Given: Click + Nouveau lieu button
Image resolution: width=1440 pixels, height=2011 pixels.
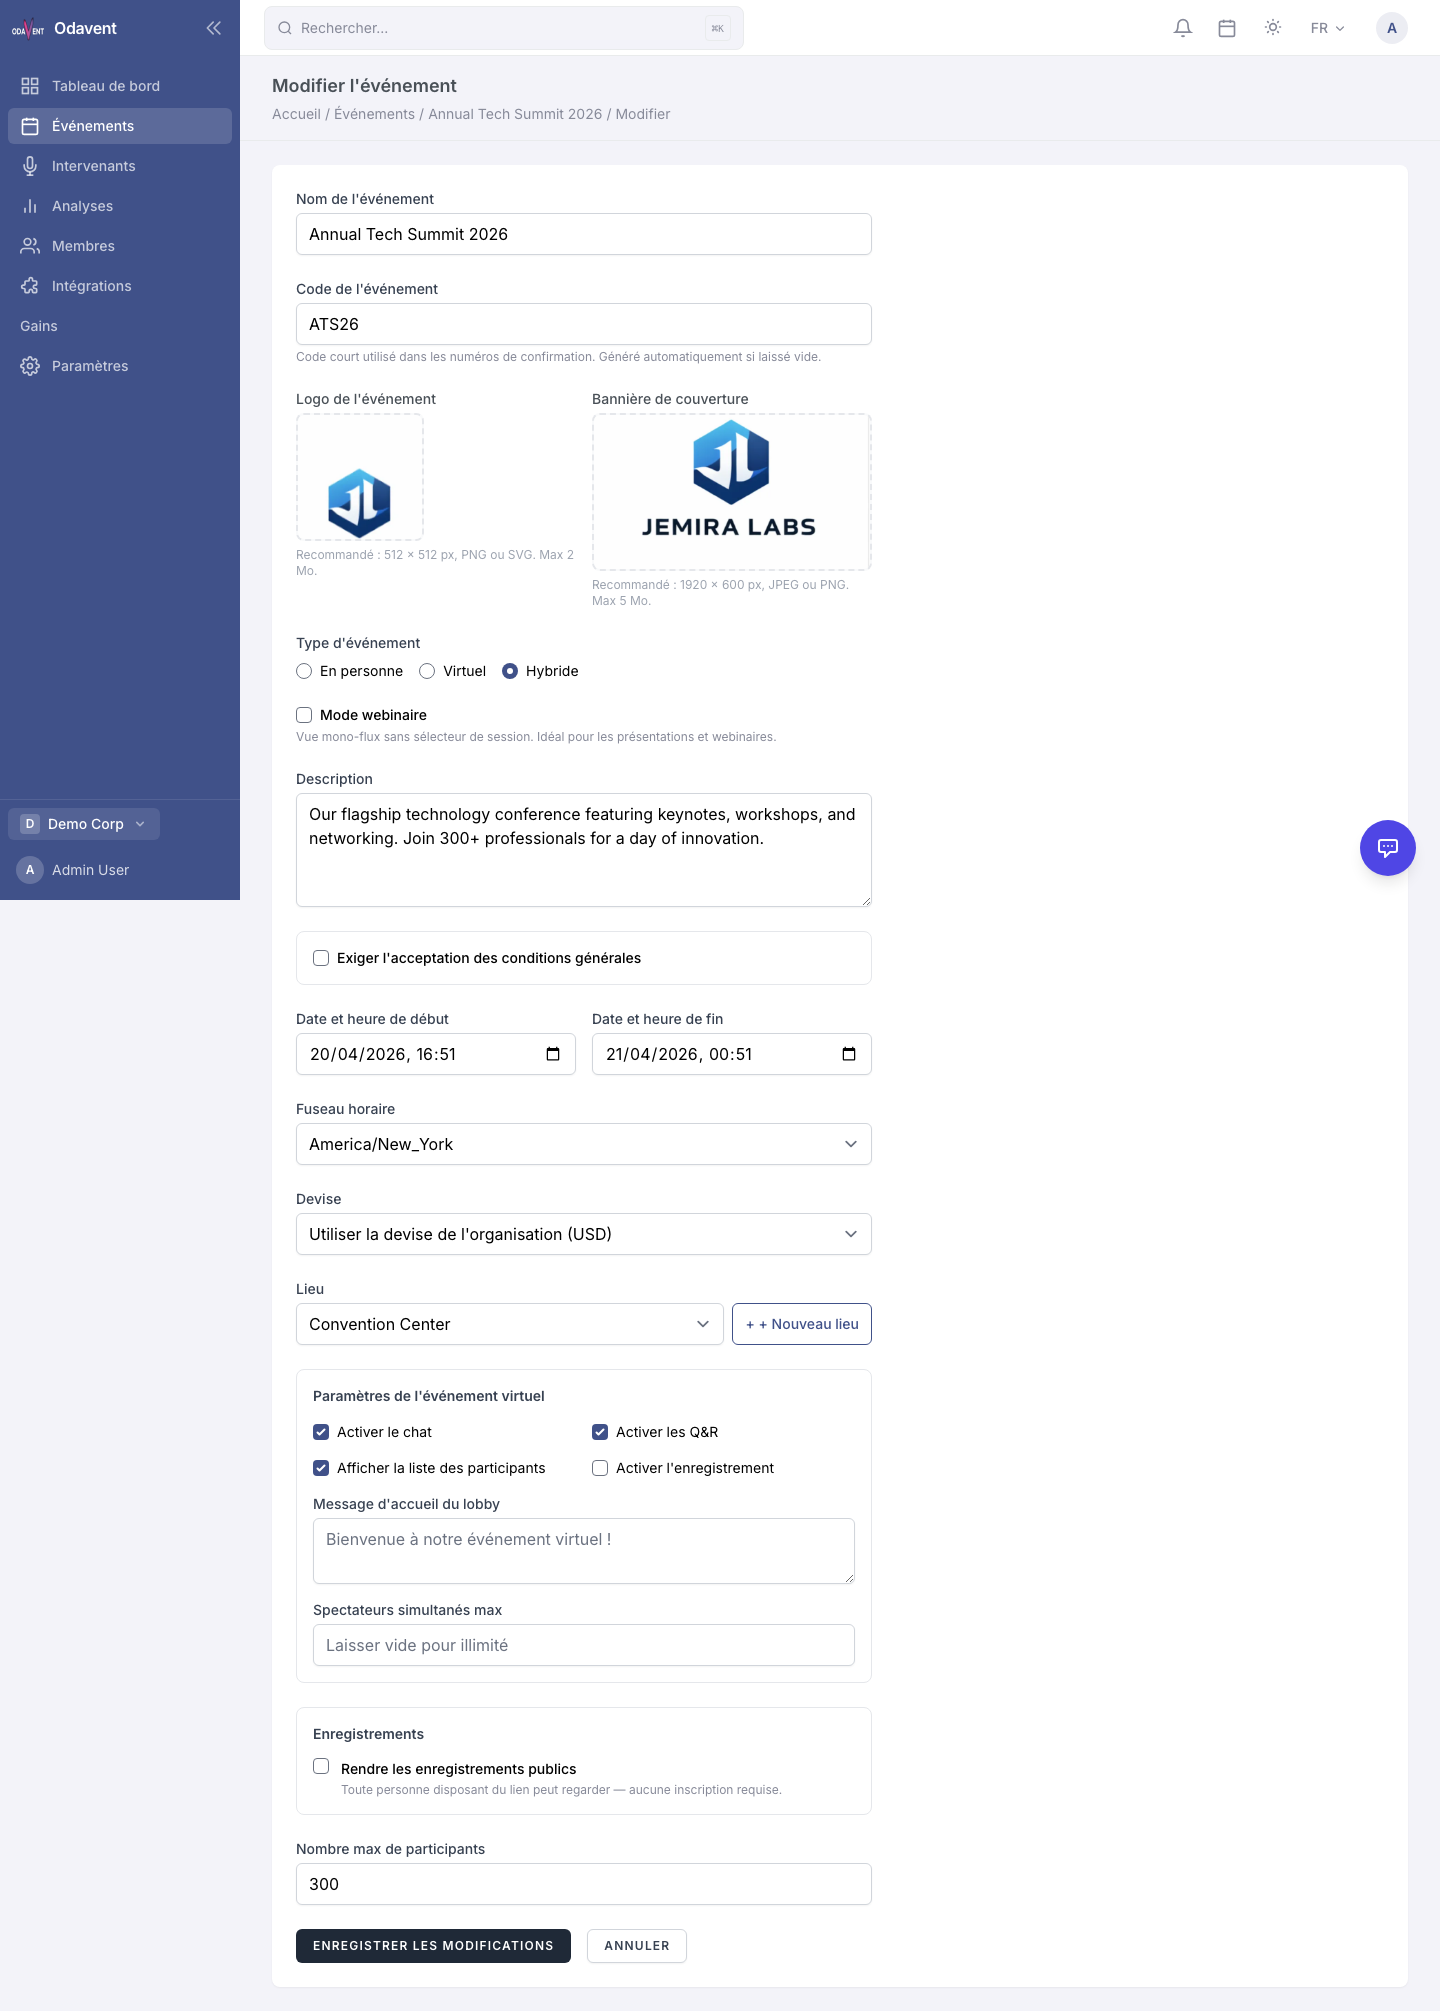Looking at the screenshot, I should point(802,1324).
